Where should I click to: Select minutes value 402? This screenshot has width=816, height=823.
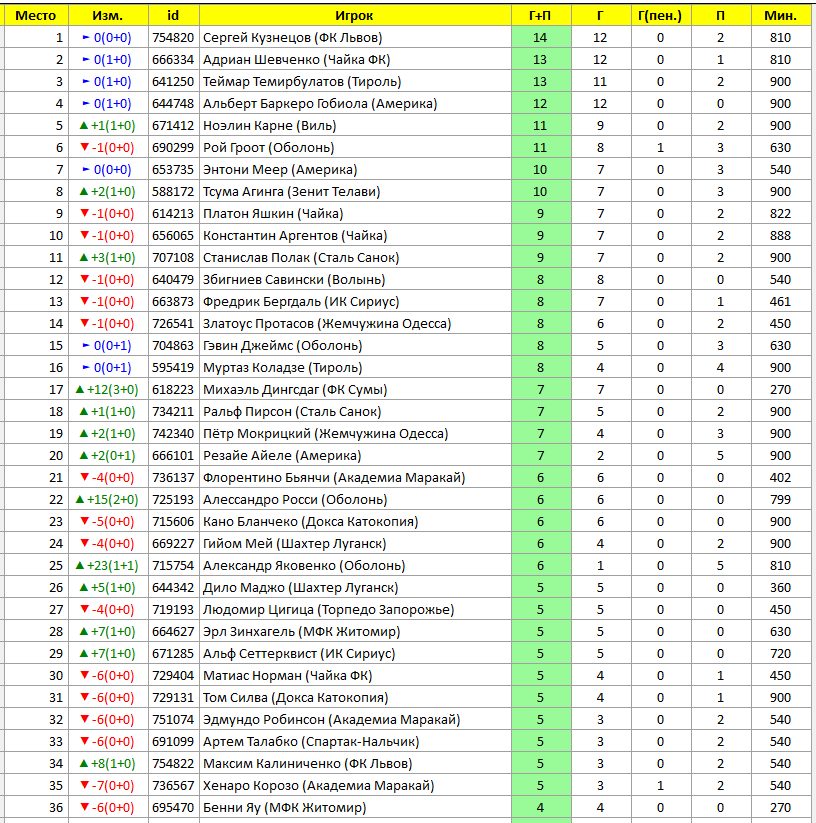[x=780, y=479]
